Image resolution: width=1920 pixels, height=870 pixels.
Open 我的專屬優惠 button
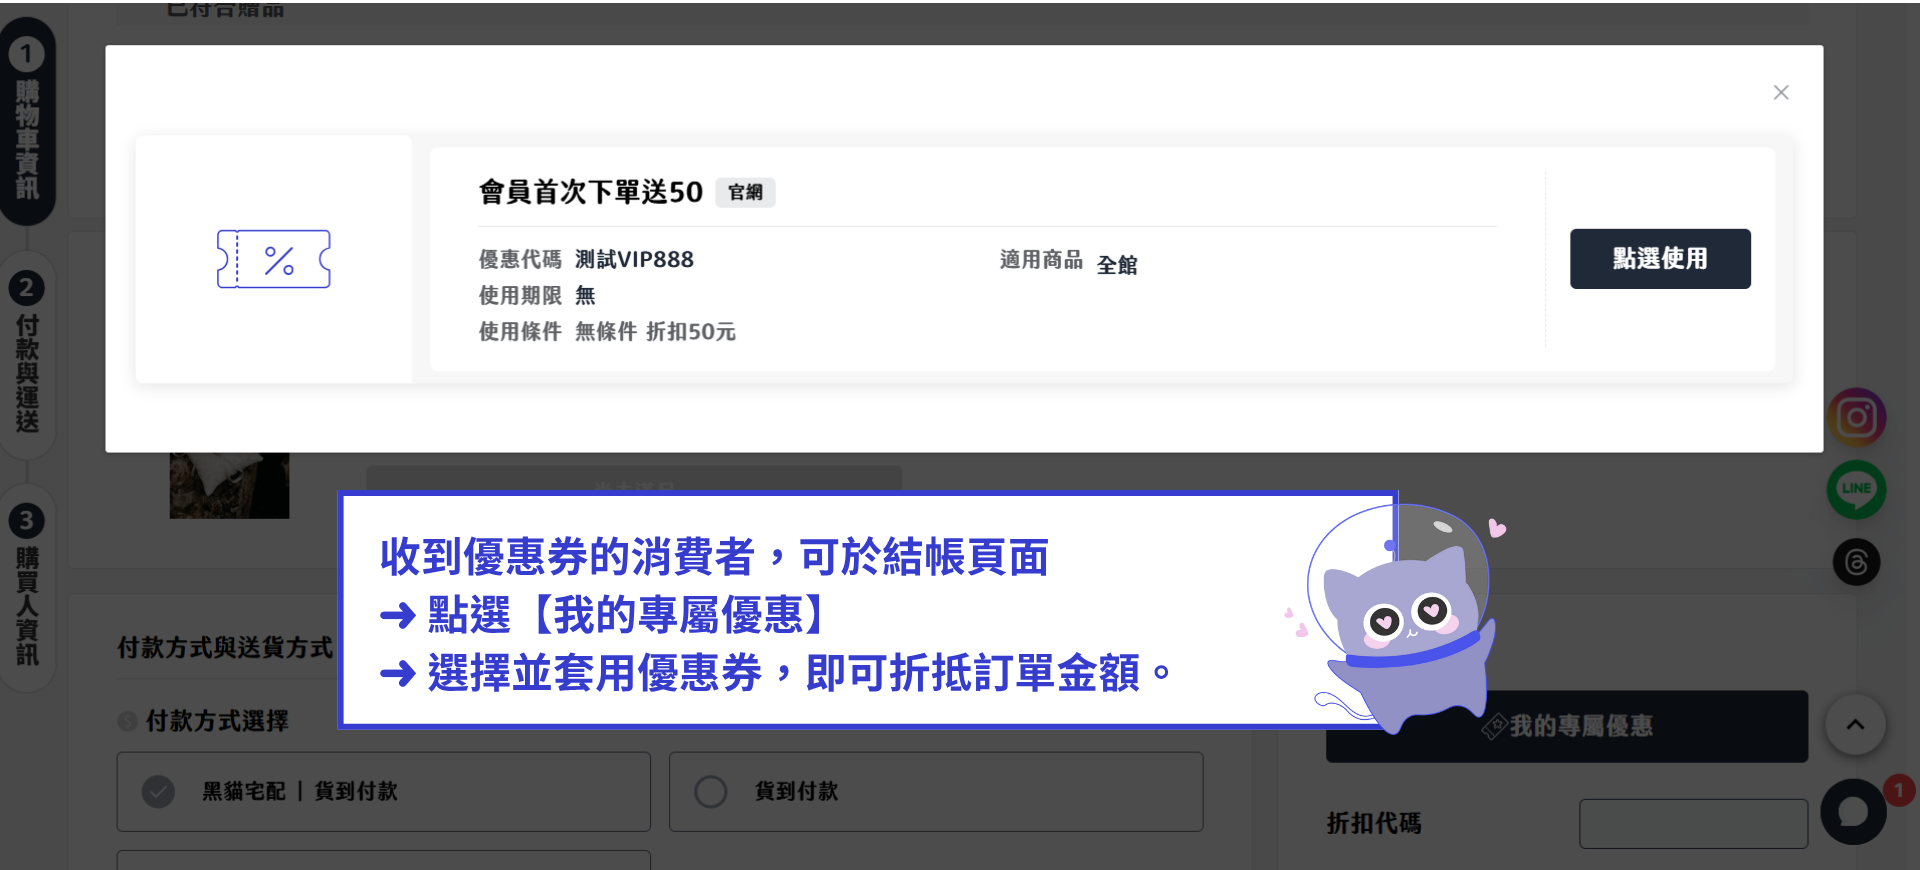(1567, 727)
